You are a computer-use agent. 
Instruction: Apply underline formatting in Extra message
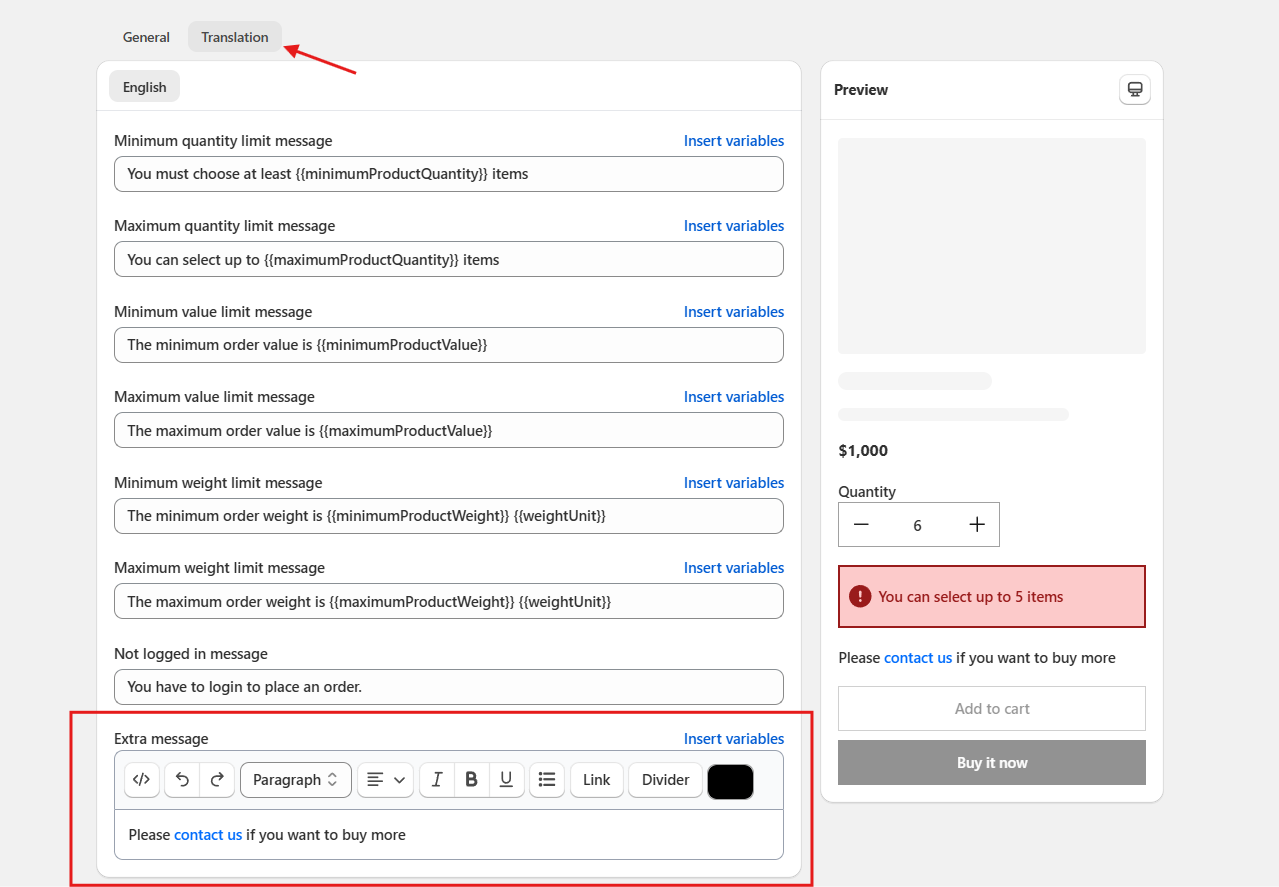click(506, 780)
